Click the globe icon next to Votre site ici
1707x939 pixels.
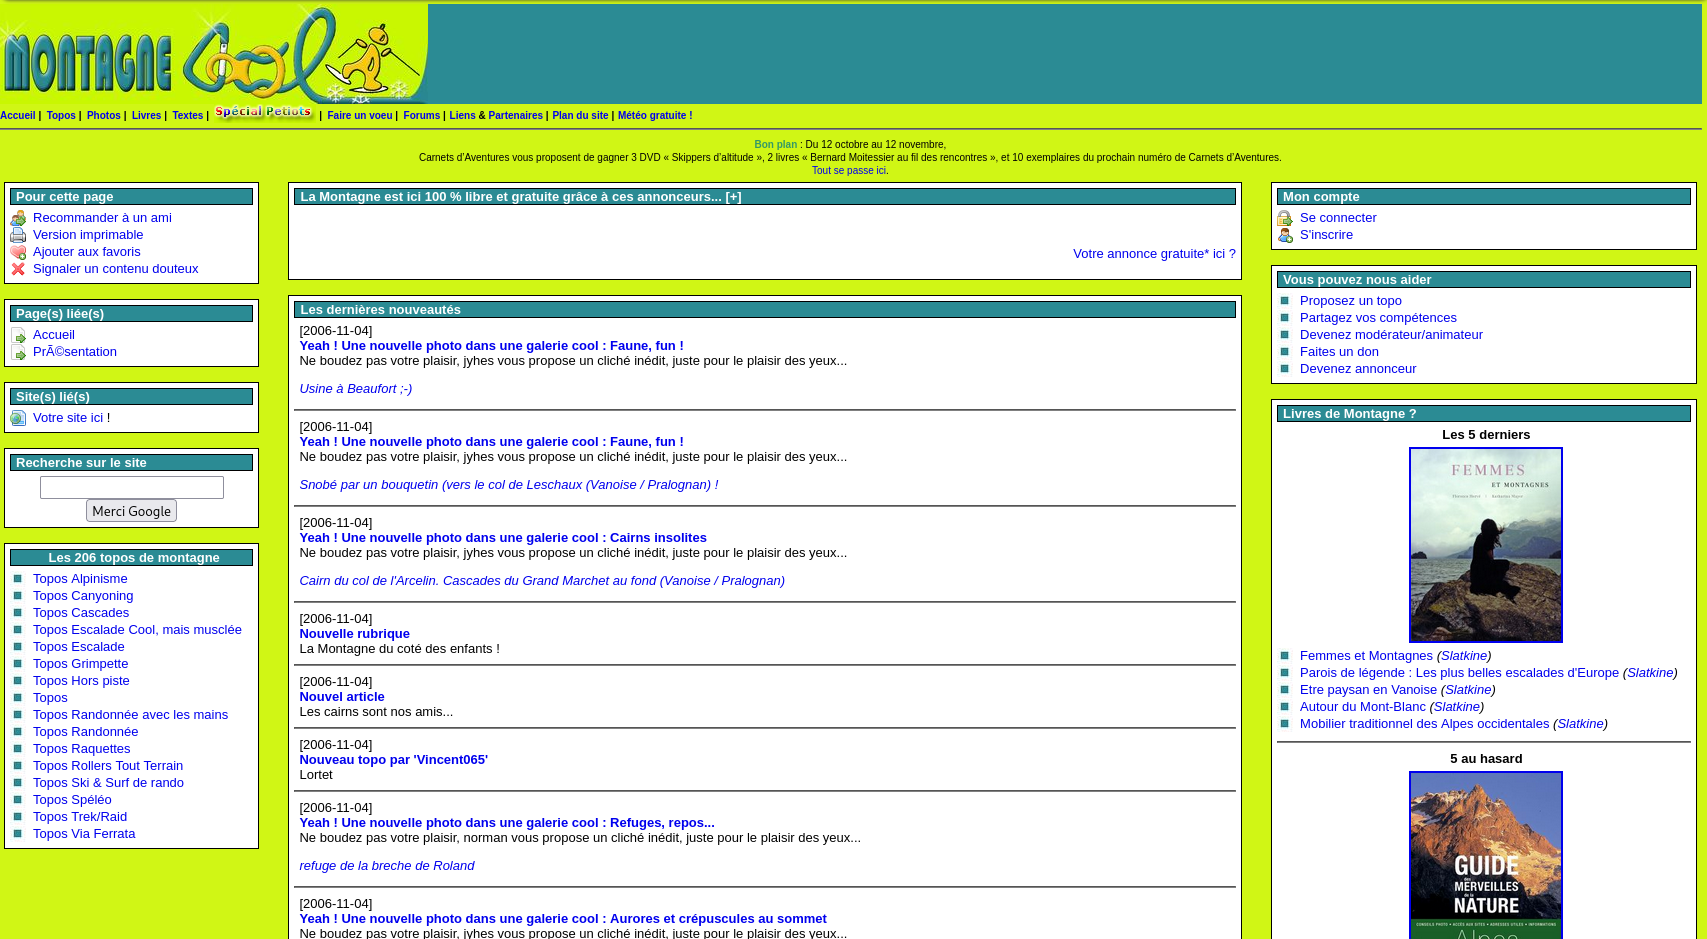coord(18,417)
